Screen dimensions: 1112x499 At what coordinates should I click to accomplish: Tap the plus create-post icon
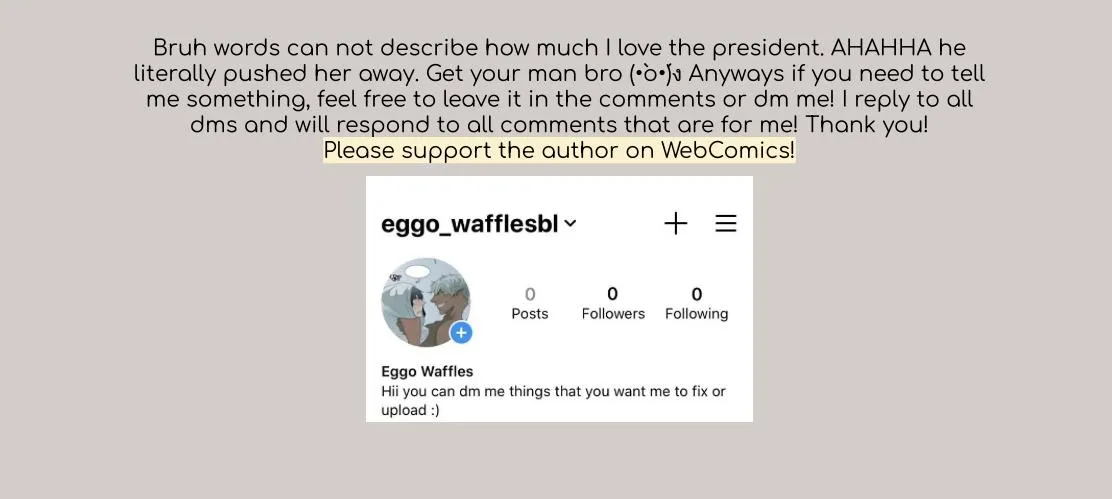pyautogui.click(x=676, y=224)
